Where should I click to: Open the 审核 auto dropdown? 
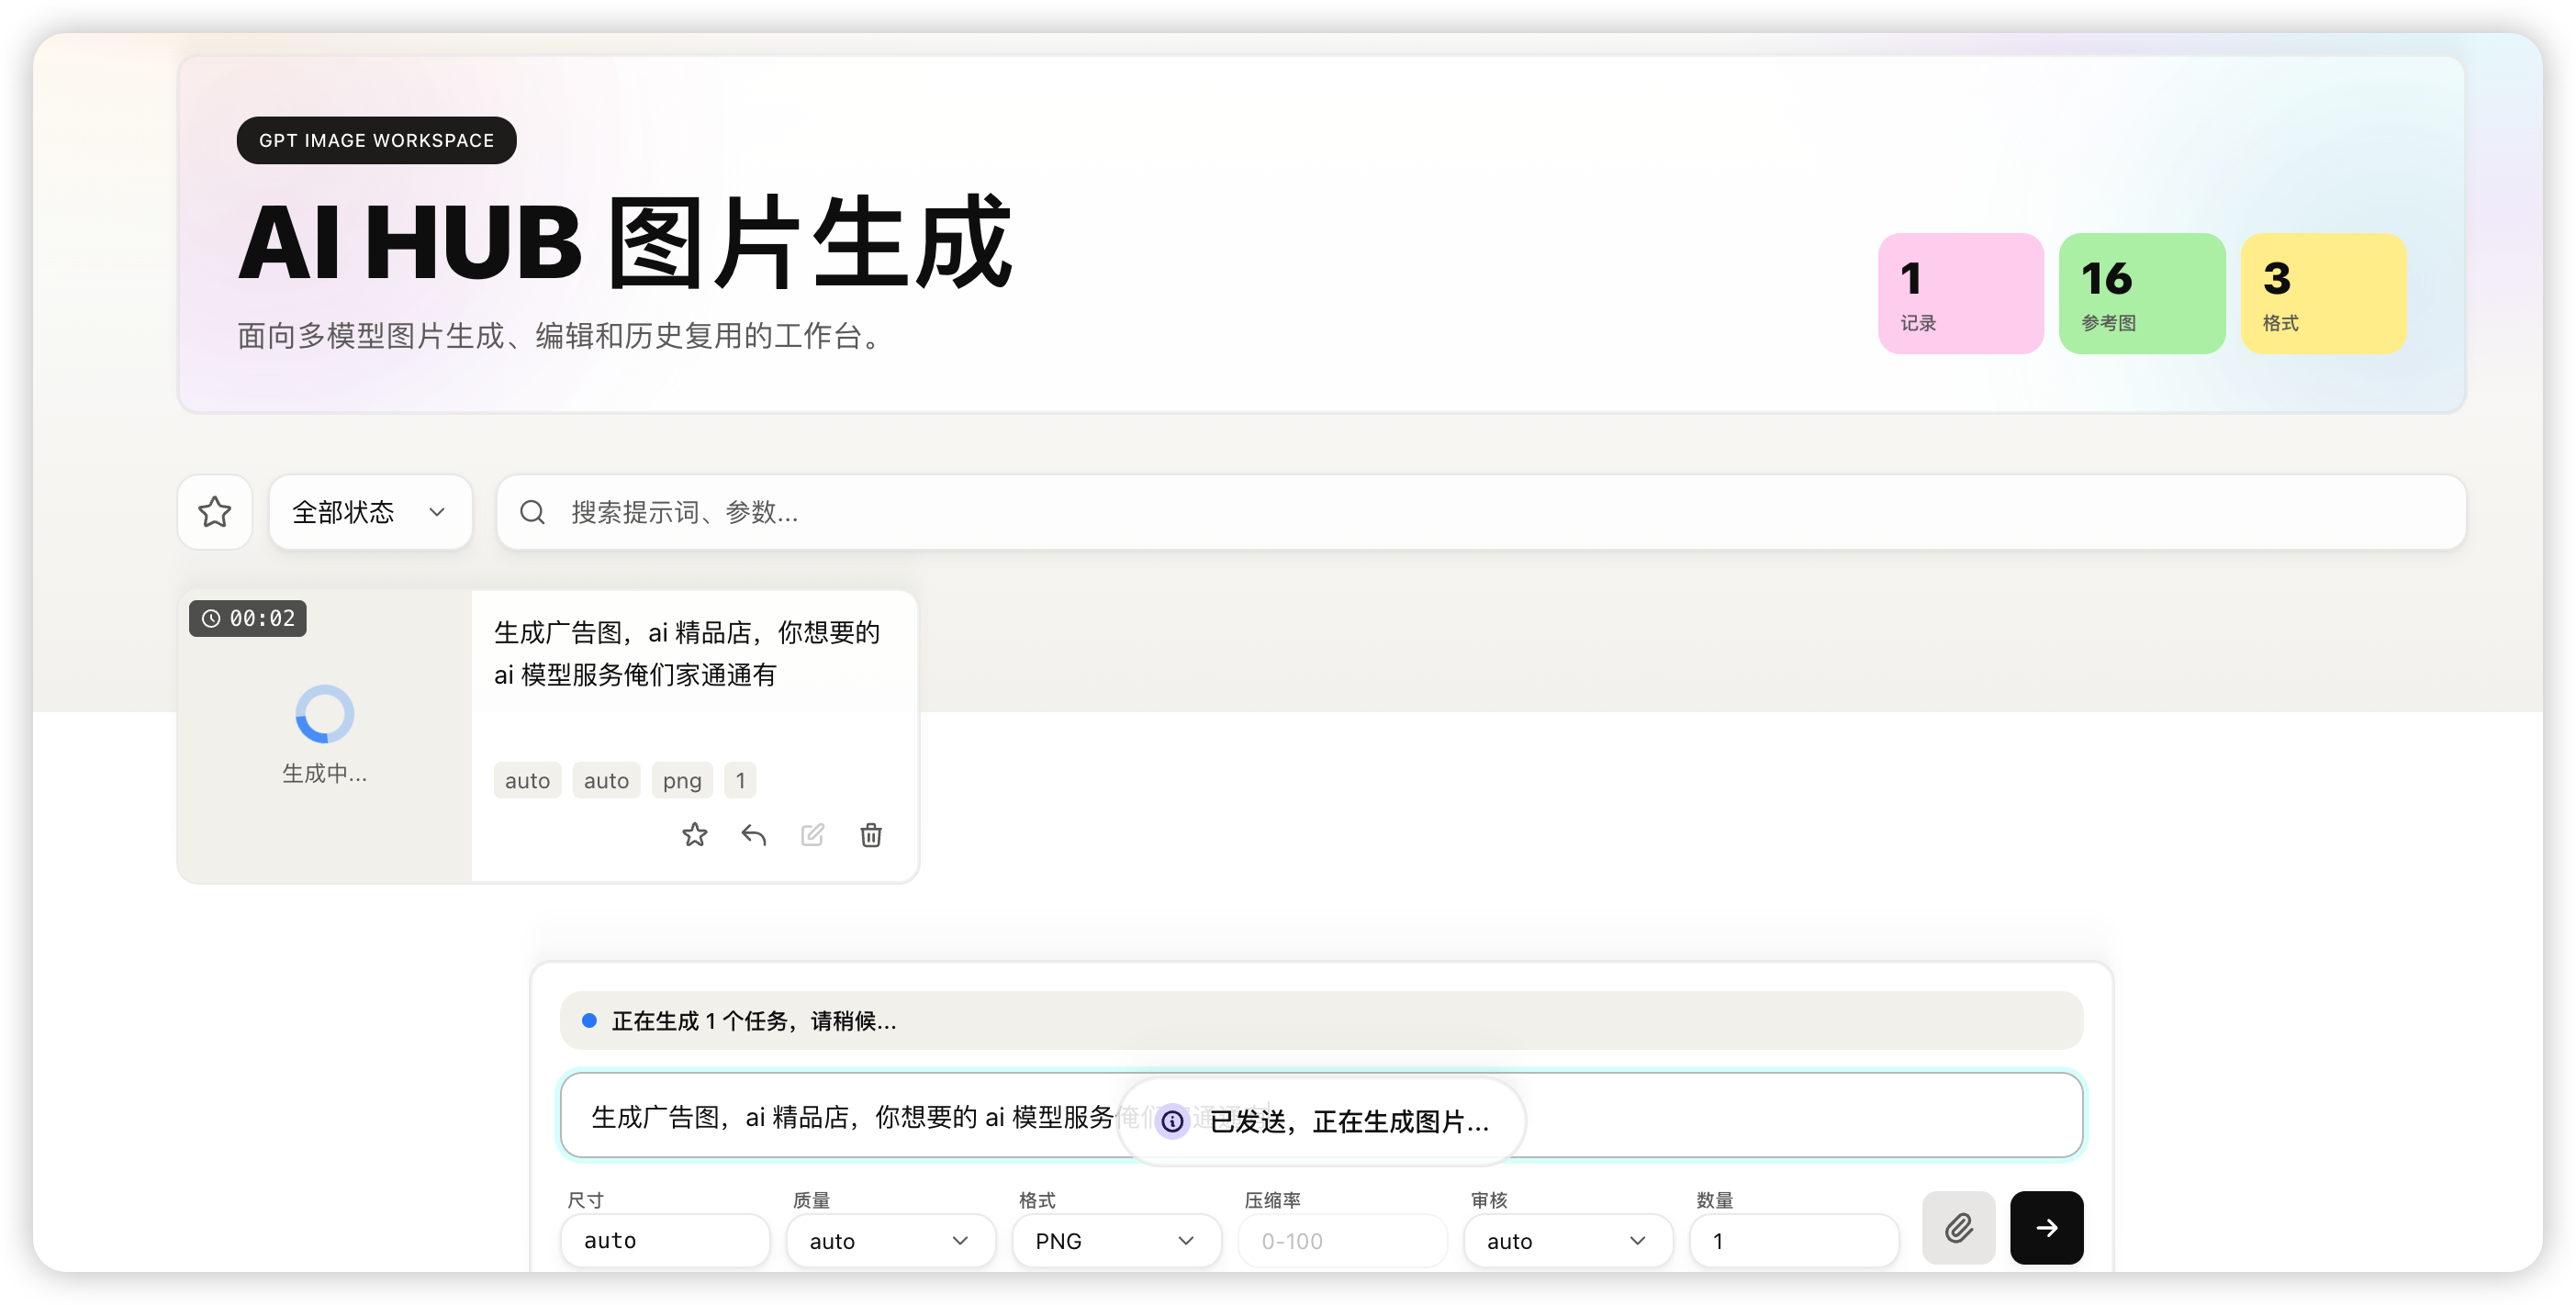(1568, 1240)
